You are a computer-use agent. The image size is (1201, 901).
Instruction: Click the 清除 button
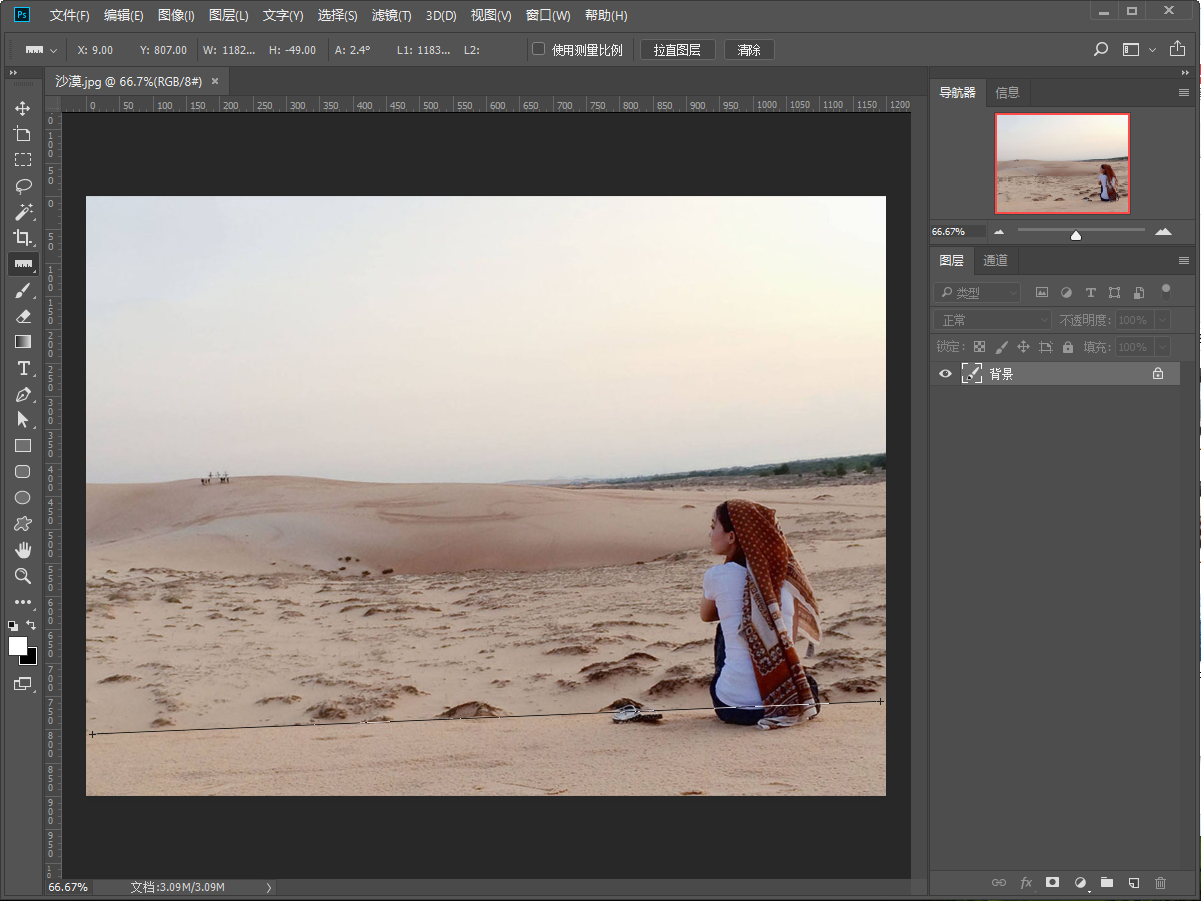coord(749,50)
